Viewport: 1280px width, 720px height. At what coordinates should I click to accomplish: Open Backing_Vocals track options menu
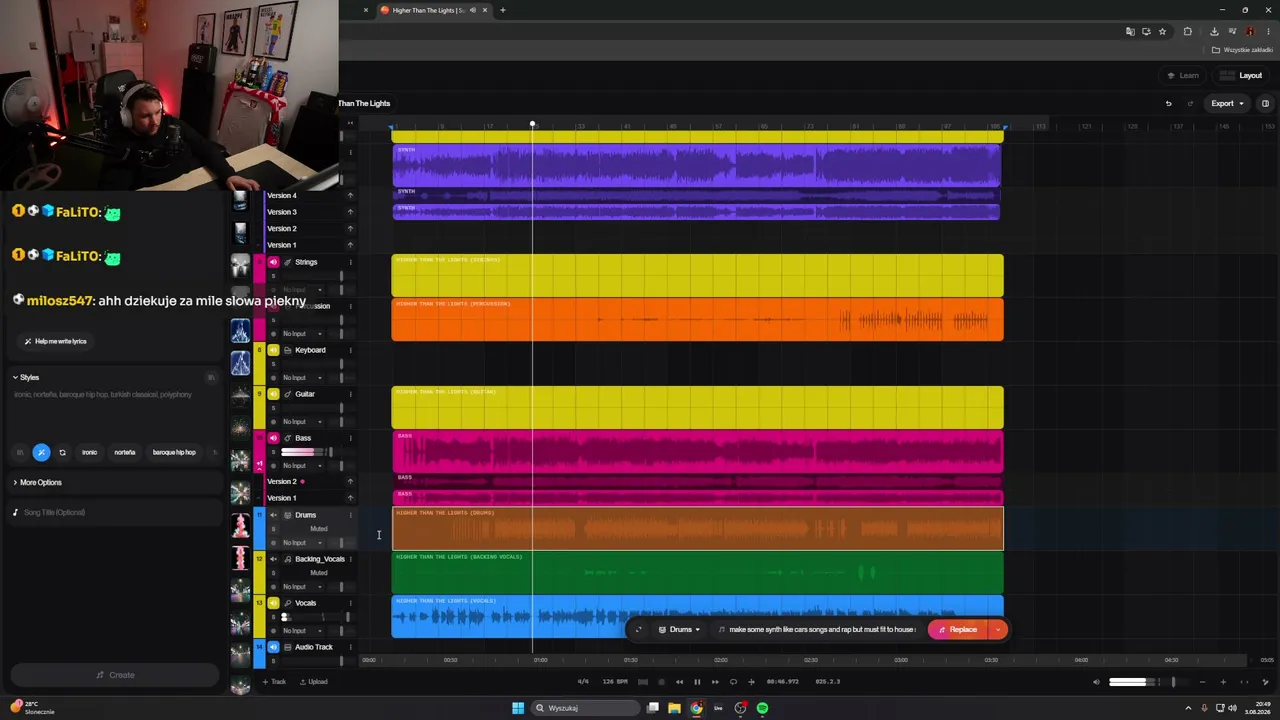pos(350,559)
